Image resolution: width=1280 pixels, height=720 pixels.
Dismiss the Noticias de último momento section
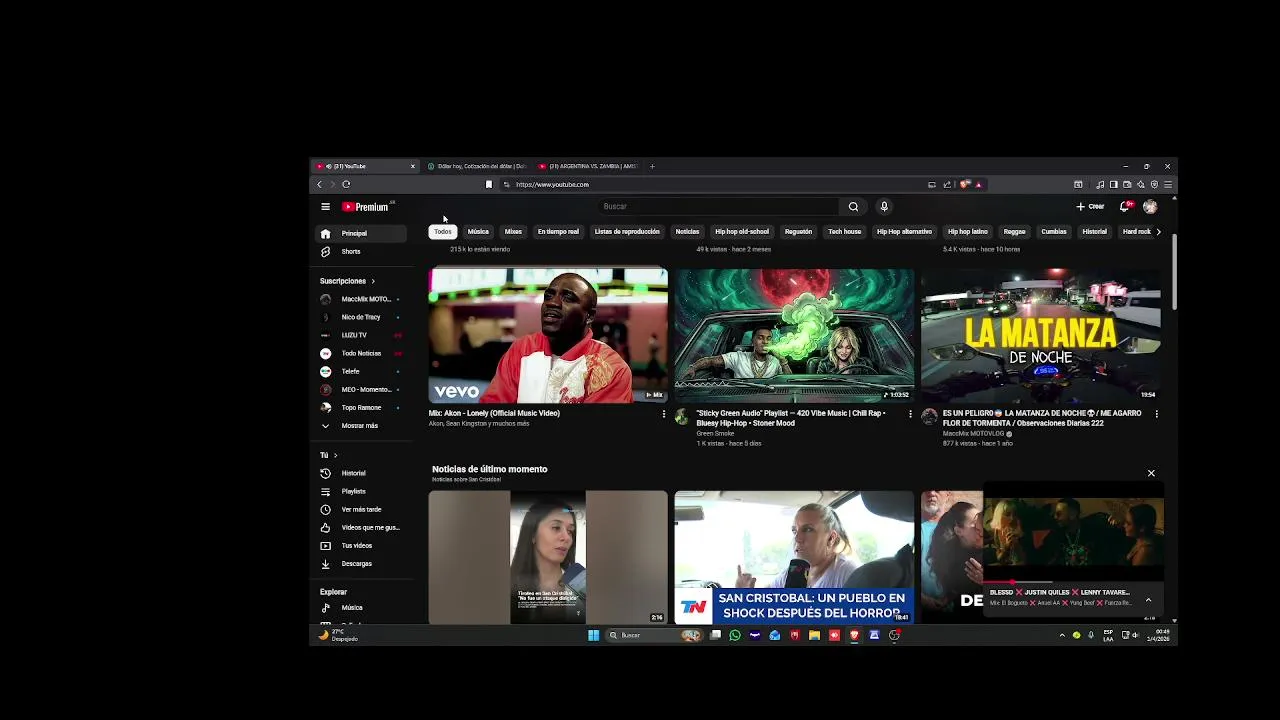click(1151, 473)
